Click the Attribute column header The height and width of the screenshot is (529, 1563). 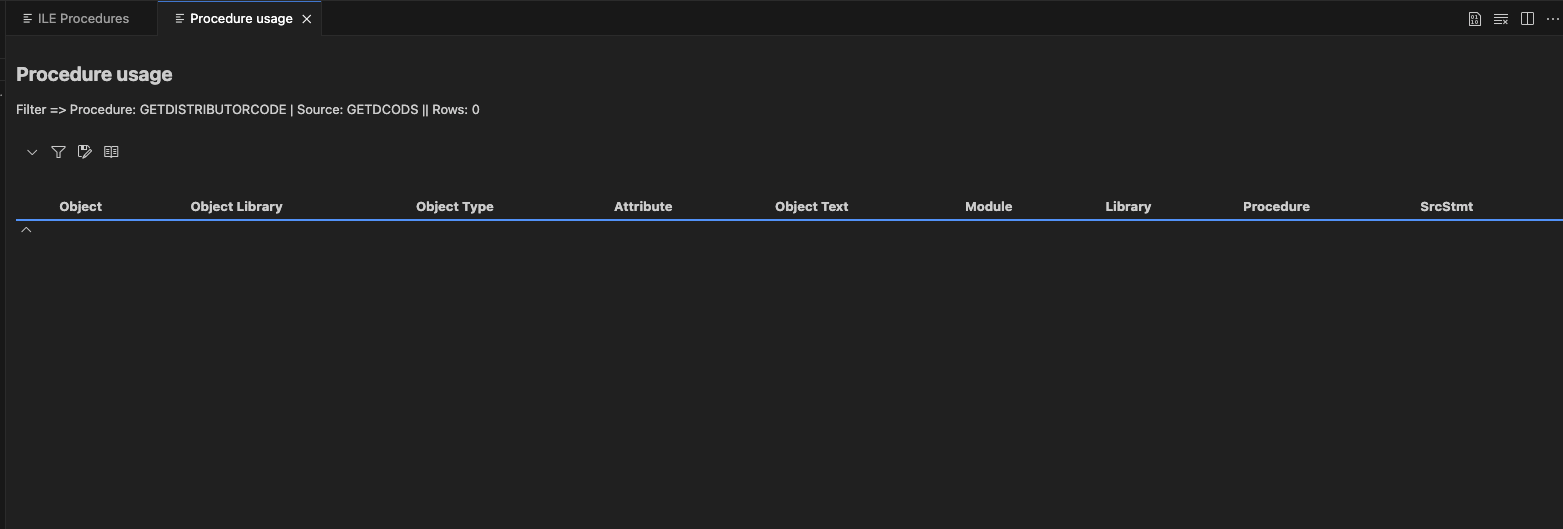tap(643, 207)
